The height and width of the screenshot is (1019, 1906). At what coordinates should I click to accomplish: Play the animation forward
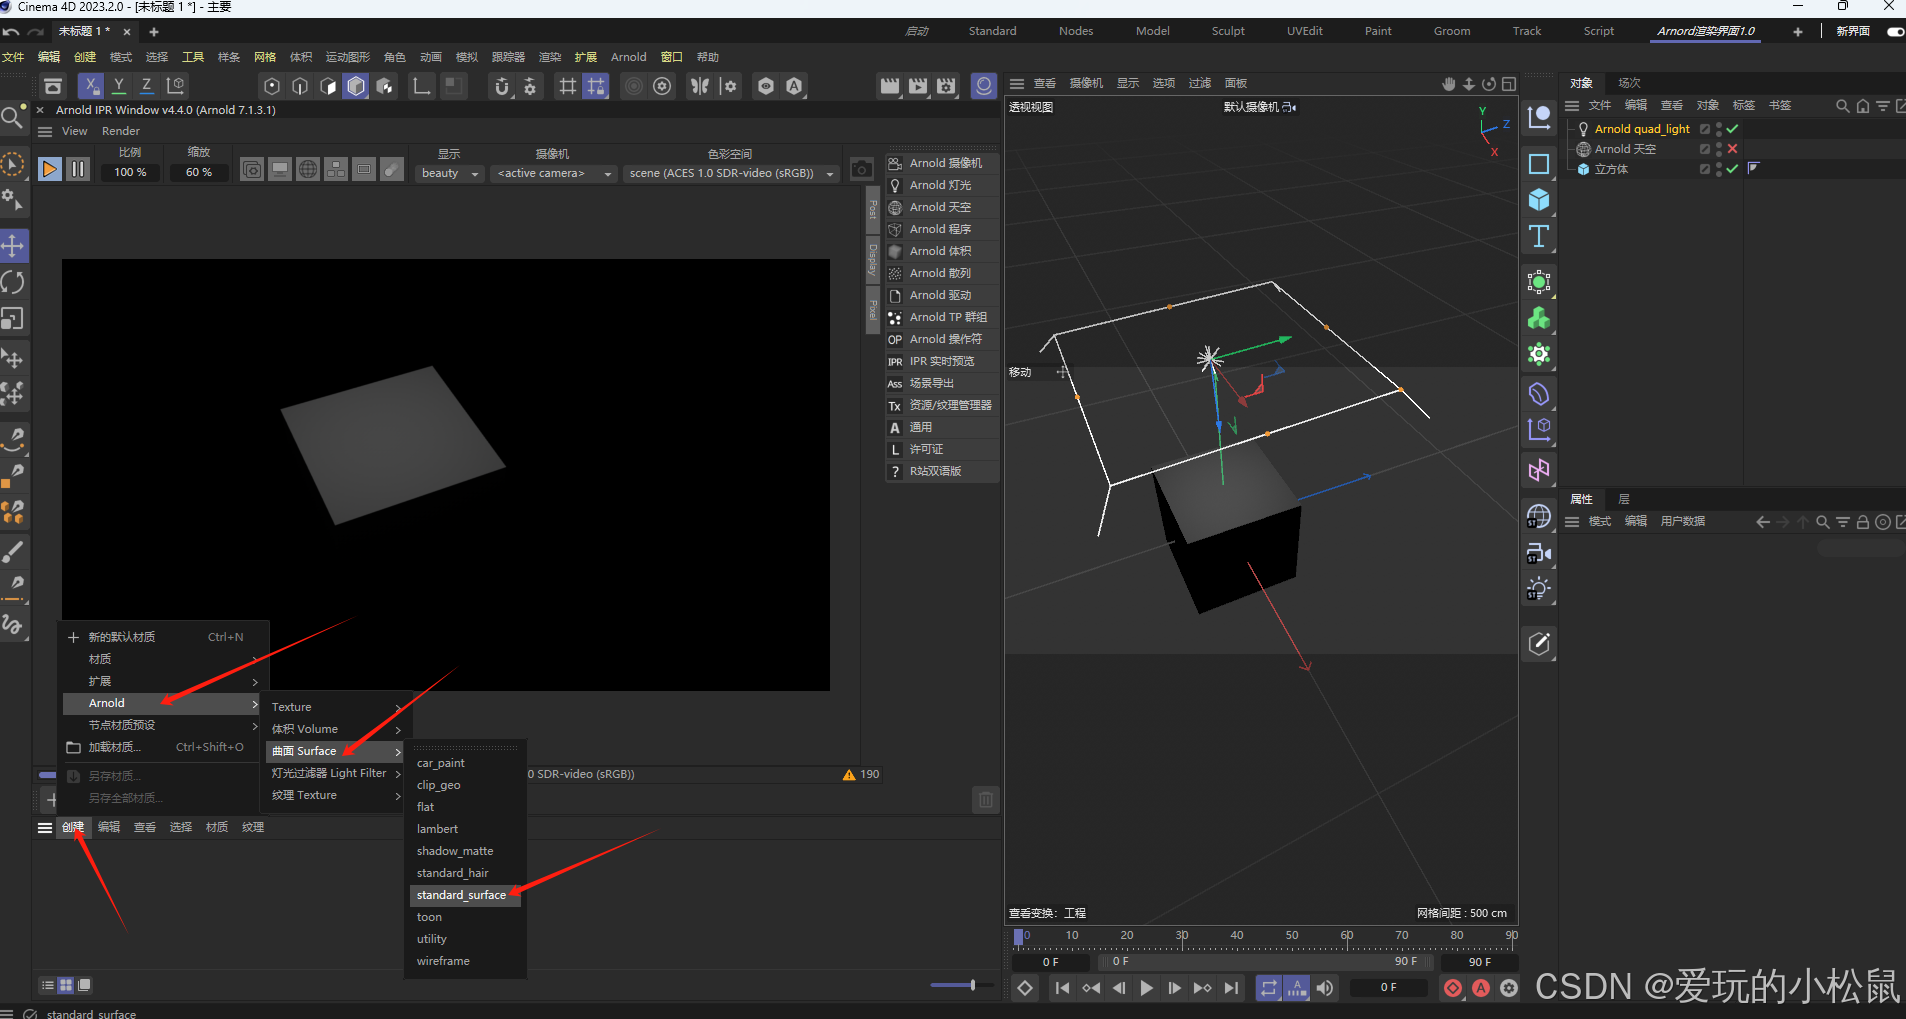pos(1146,988)
